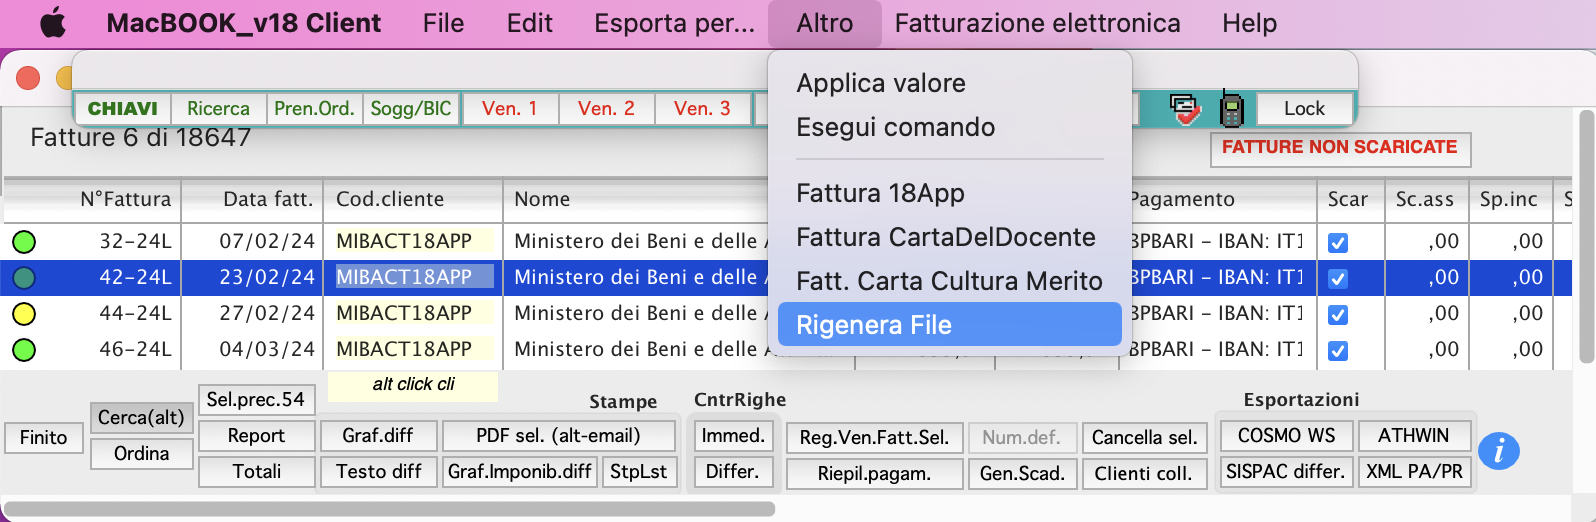Click the Clienti coll. button
This screenshot has height=522, width=1596.
coord(1144,473)
